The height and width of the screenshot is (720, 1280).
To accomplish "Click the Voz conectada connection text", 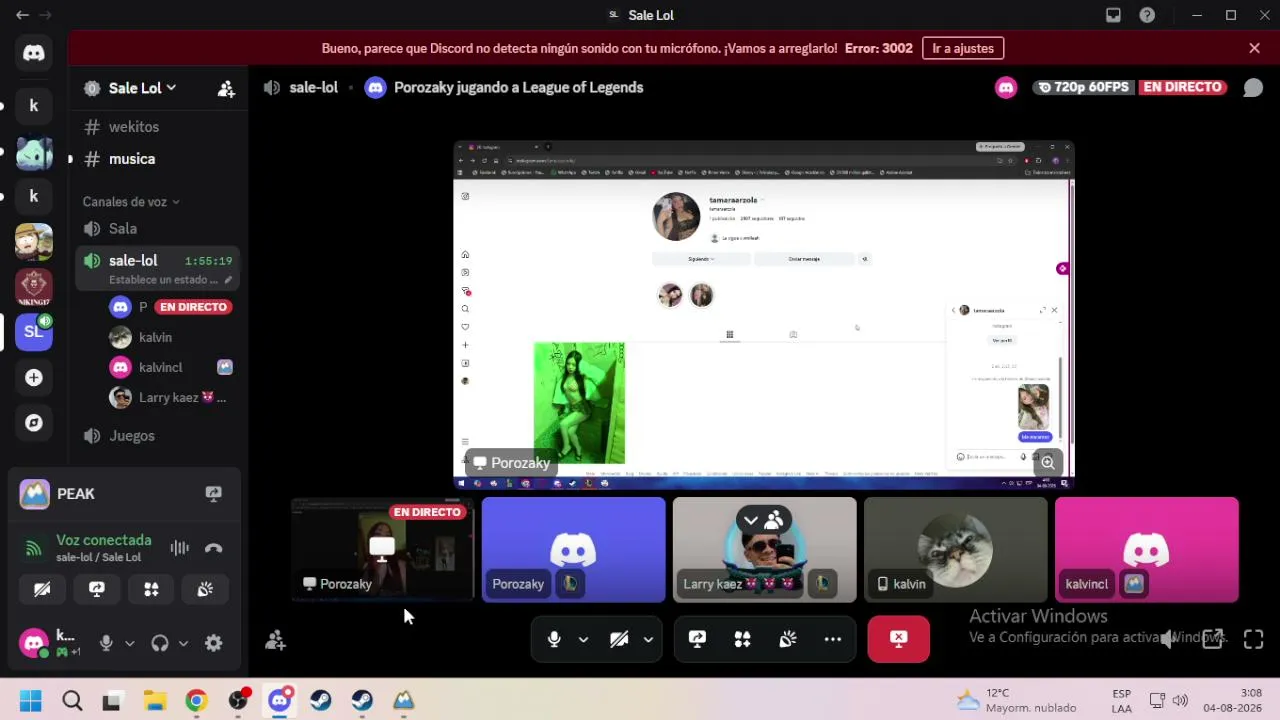I will click(104, 540).
